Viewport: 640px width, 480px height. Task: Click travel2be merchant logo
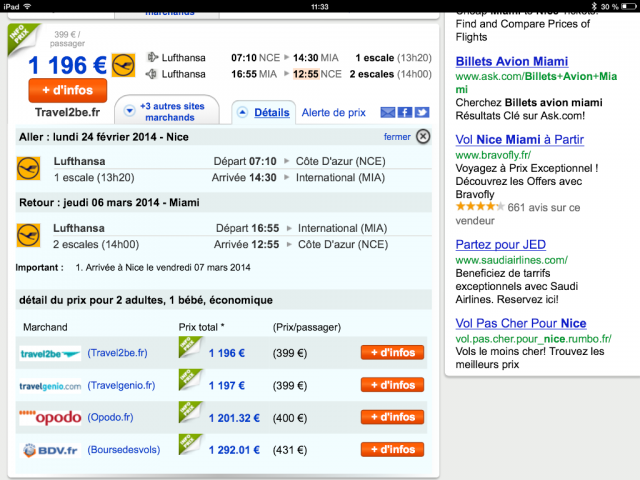[50, 353]
